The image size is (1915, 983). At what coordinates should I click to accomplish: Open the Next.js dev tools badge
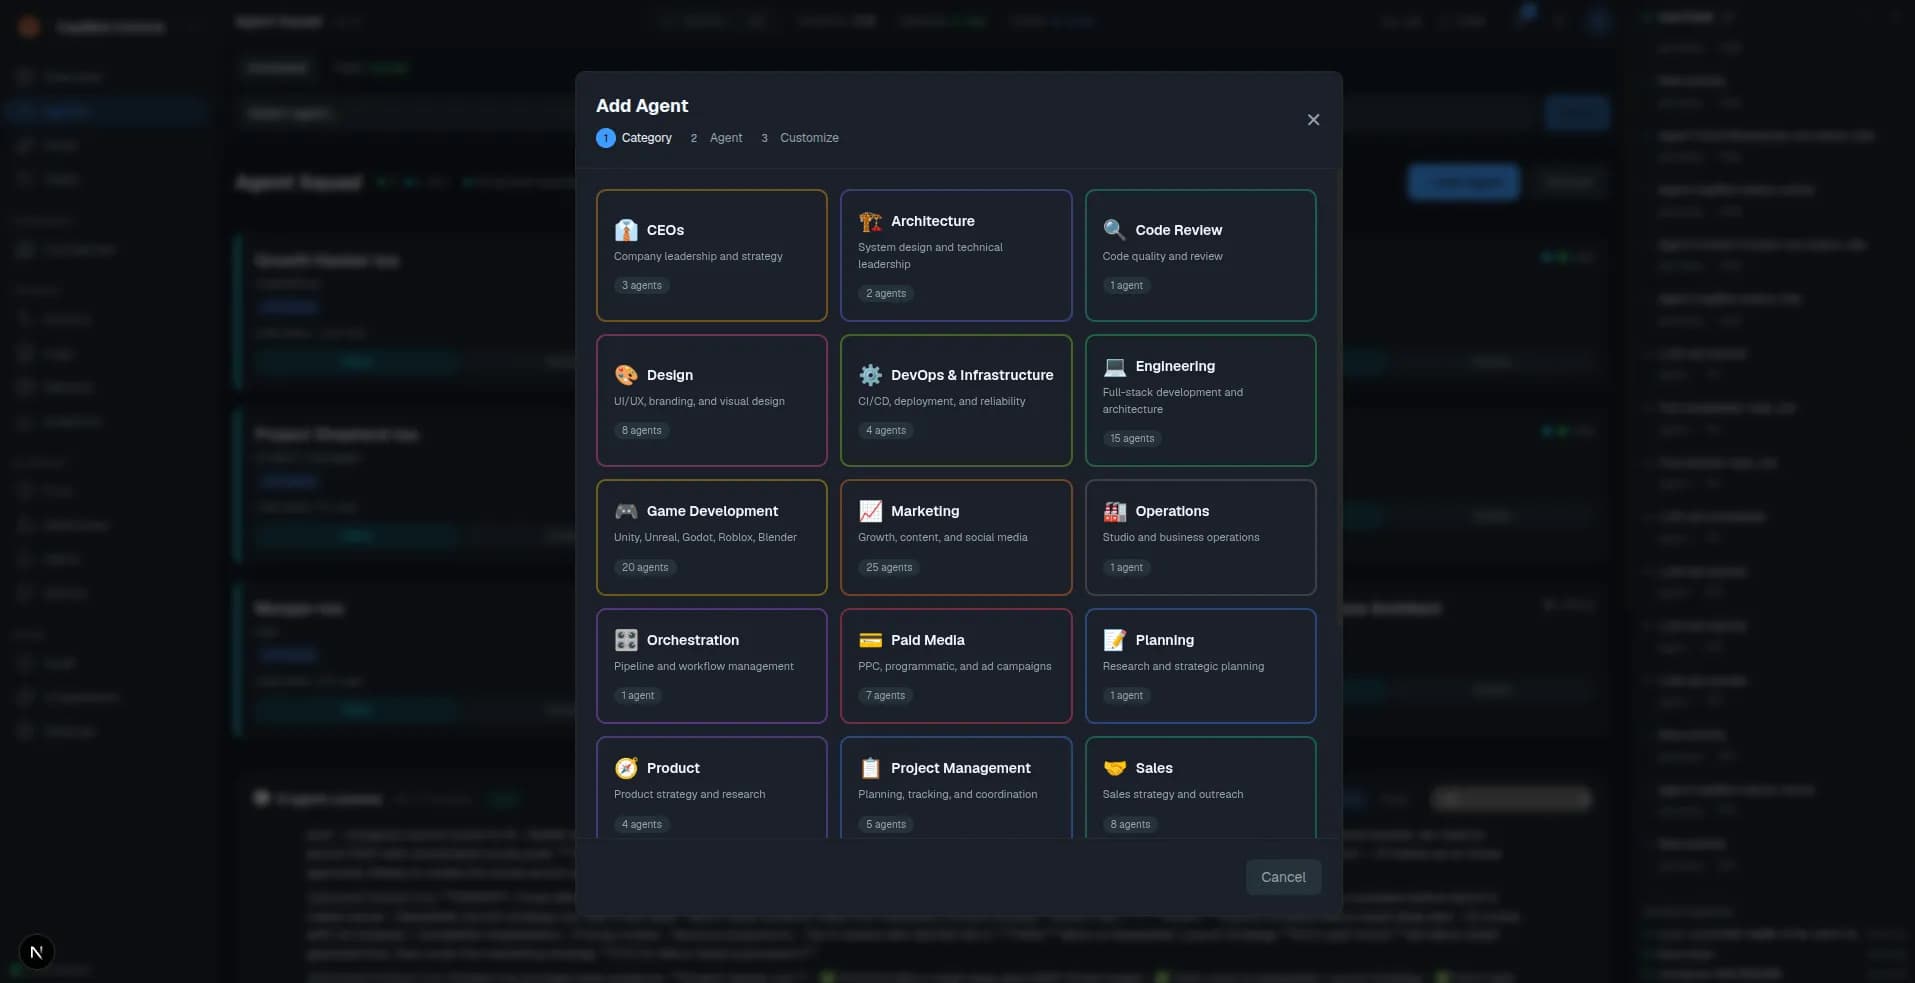point(37,952)
